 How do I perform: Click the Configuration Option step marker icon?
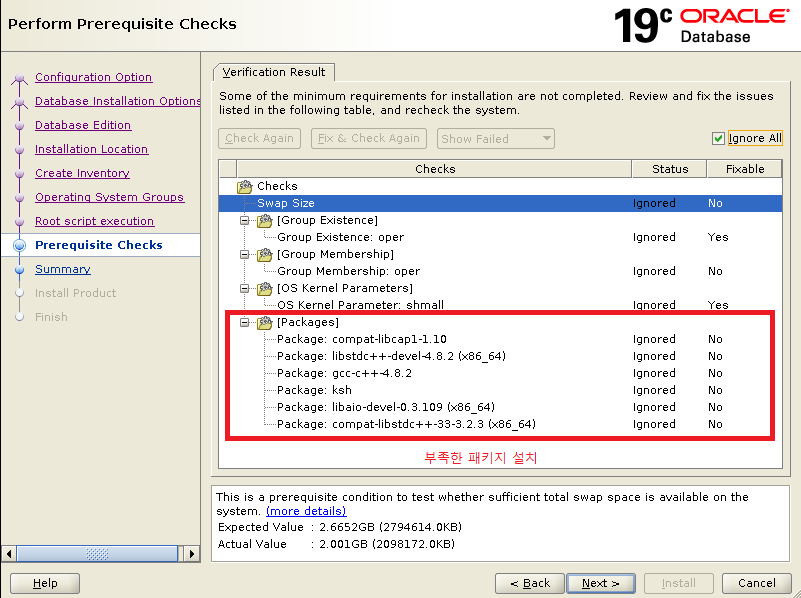[19, 78]
